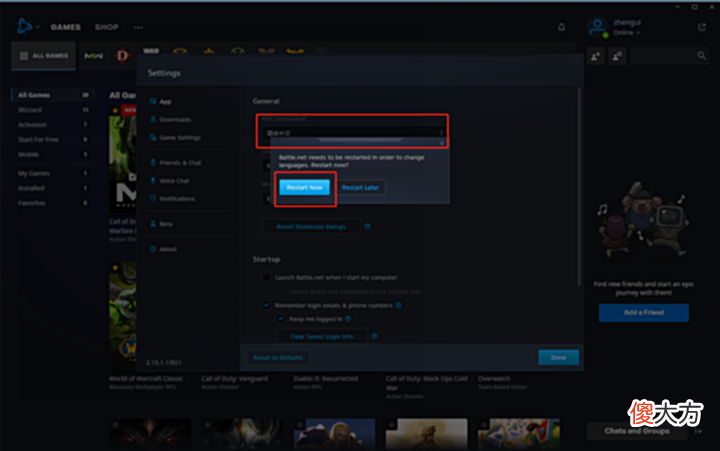
Task: Click the About info icon in Settings
Action: pos(152,249)
